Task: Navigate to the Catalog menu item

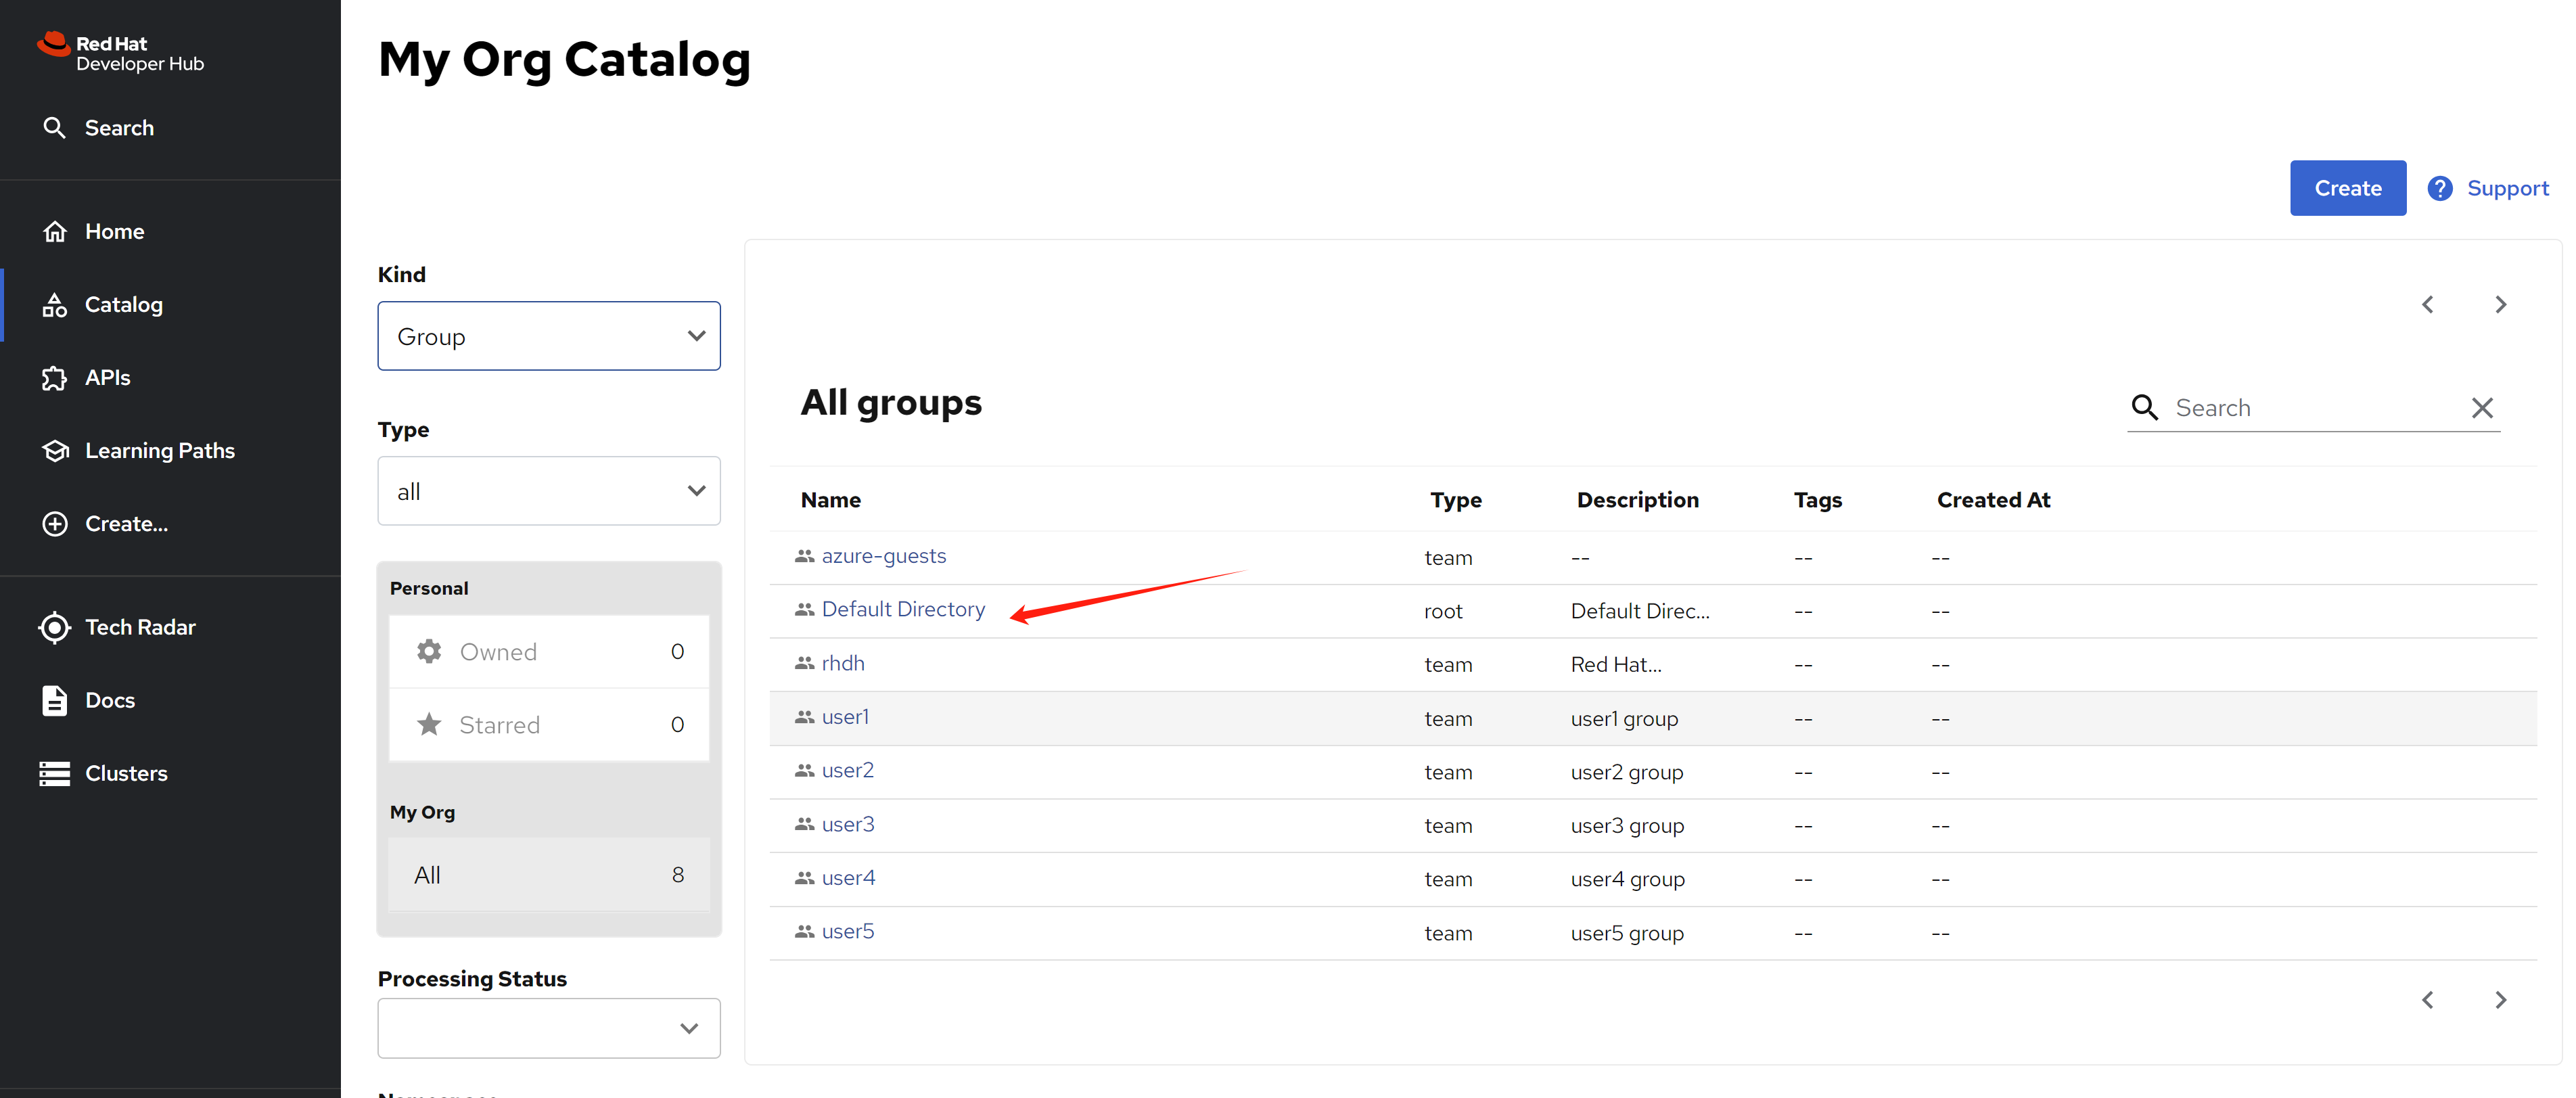Action: click(x=123, y=305)
